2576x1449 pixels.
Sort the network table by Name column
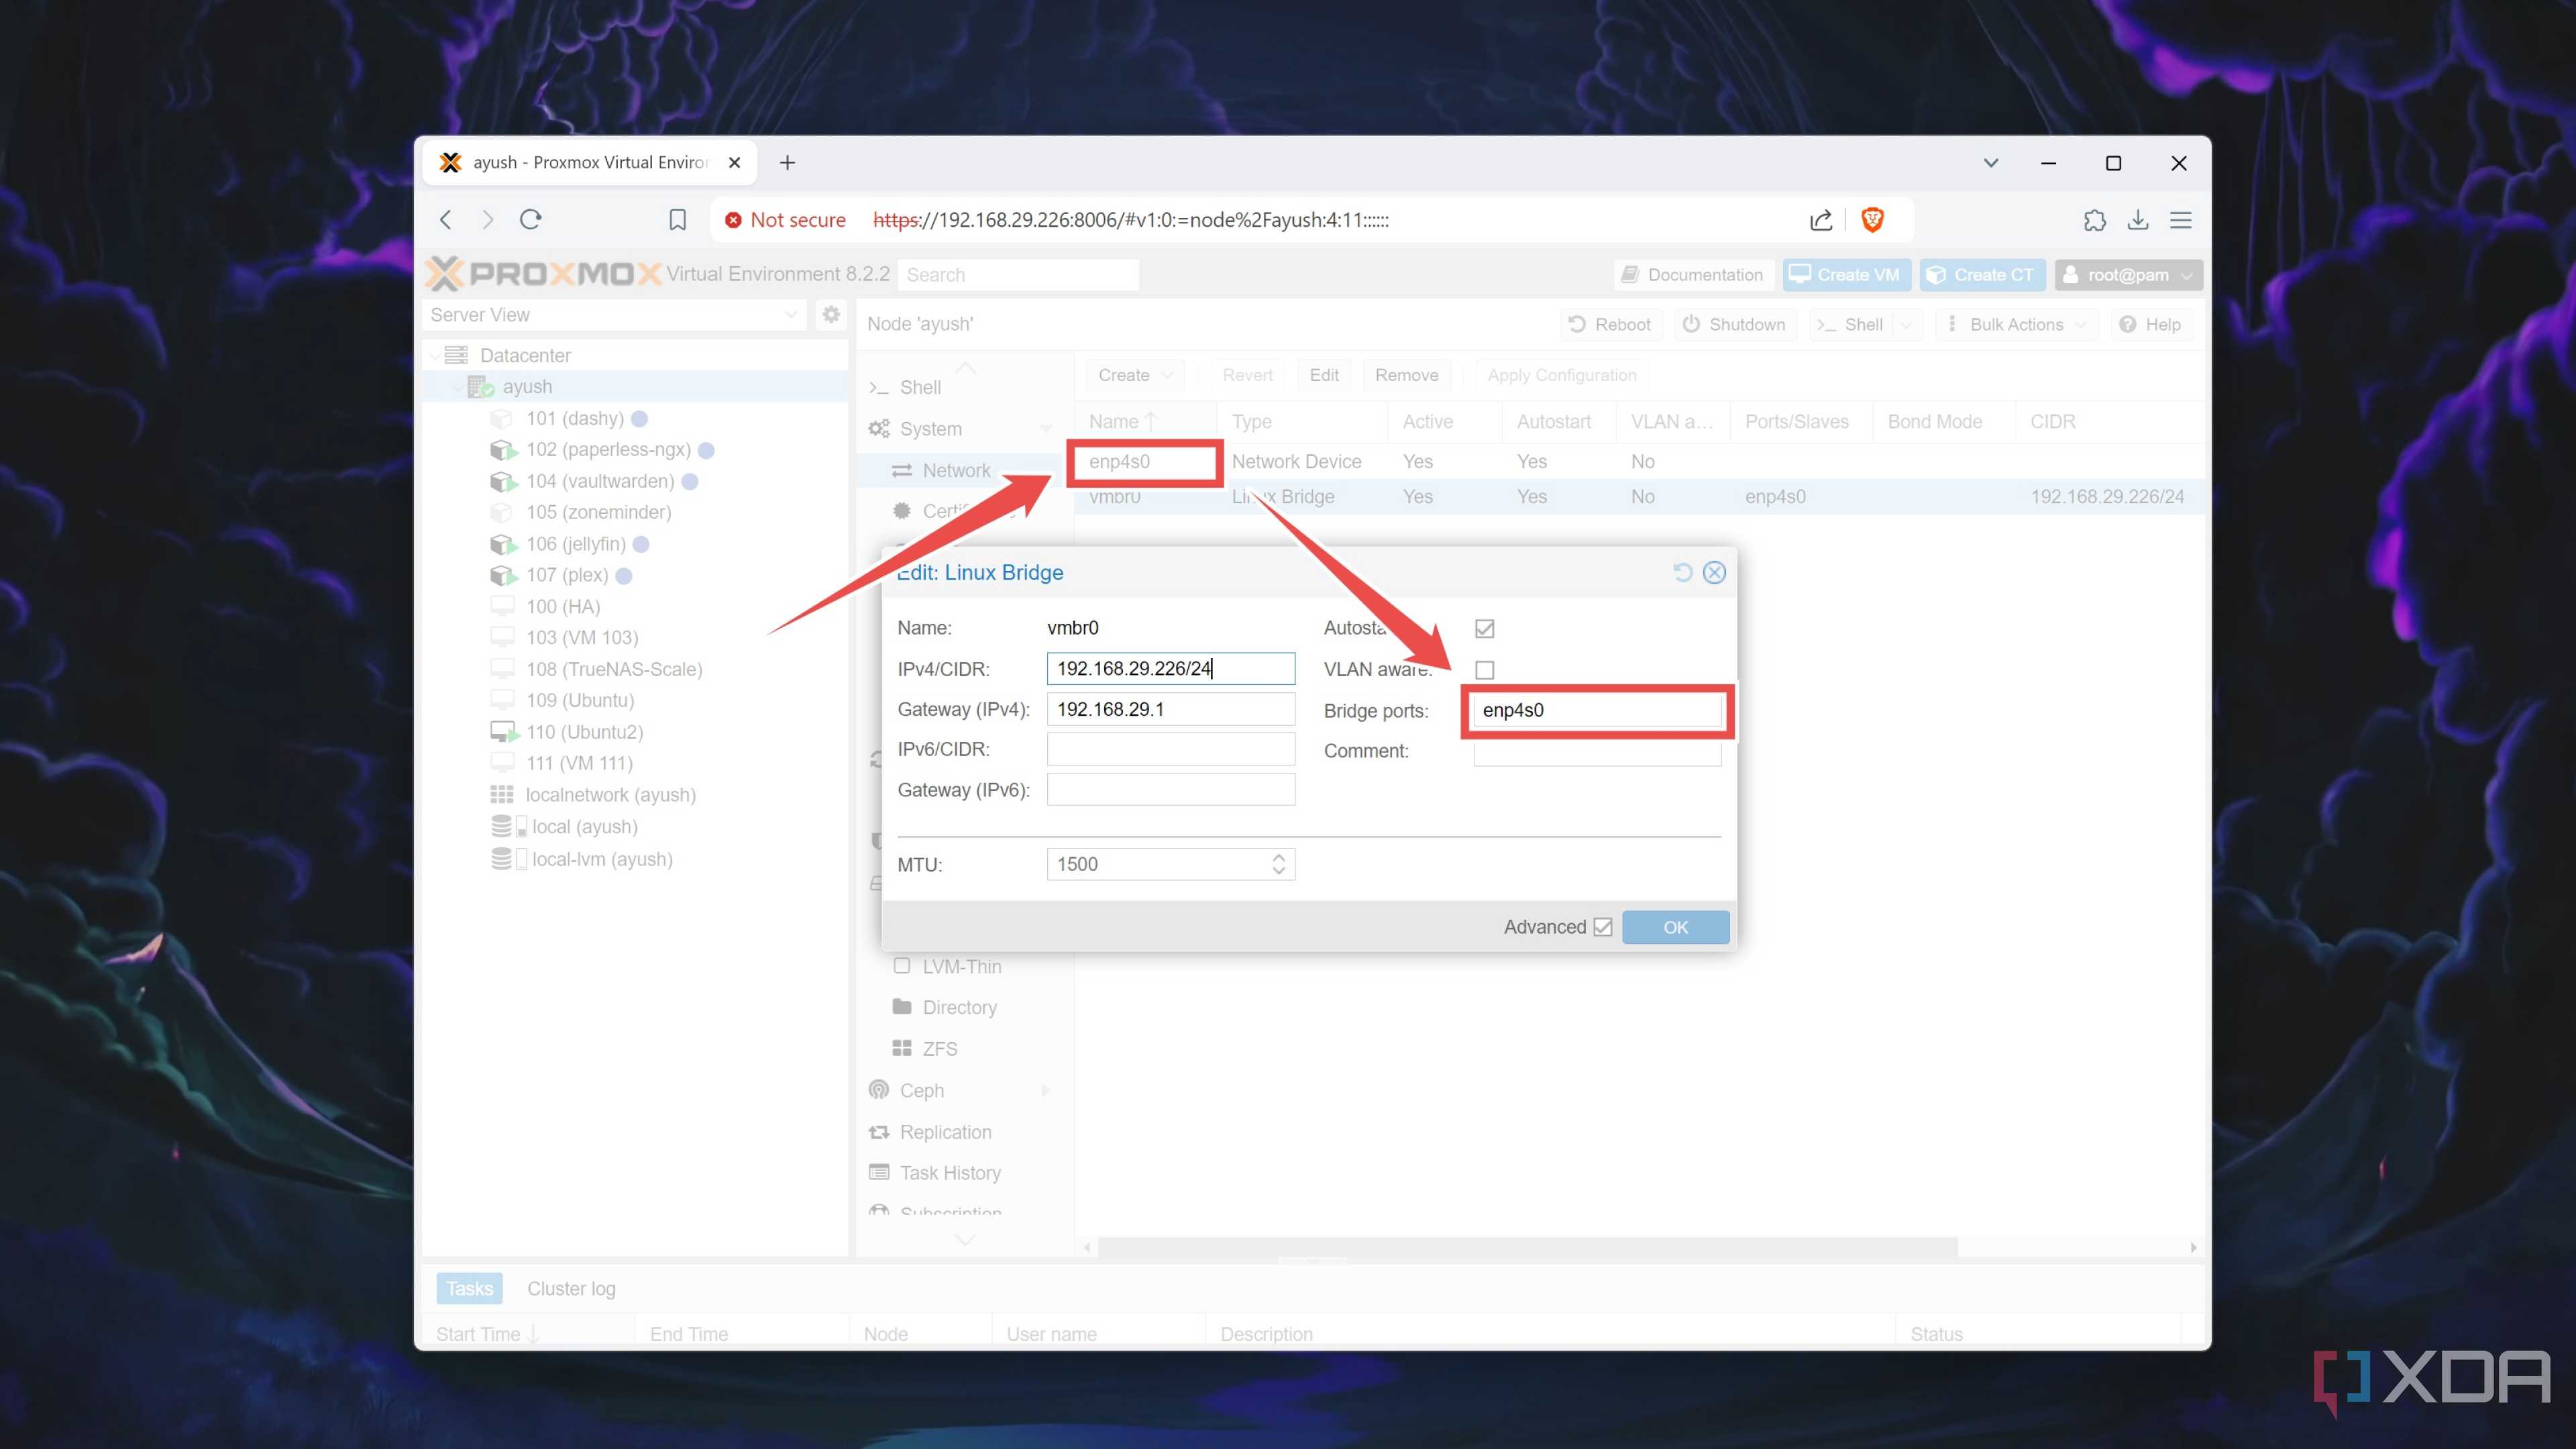pos(1144,422)
